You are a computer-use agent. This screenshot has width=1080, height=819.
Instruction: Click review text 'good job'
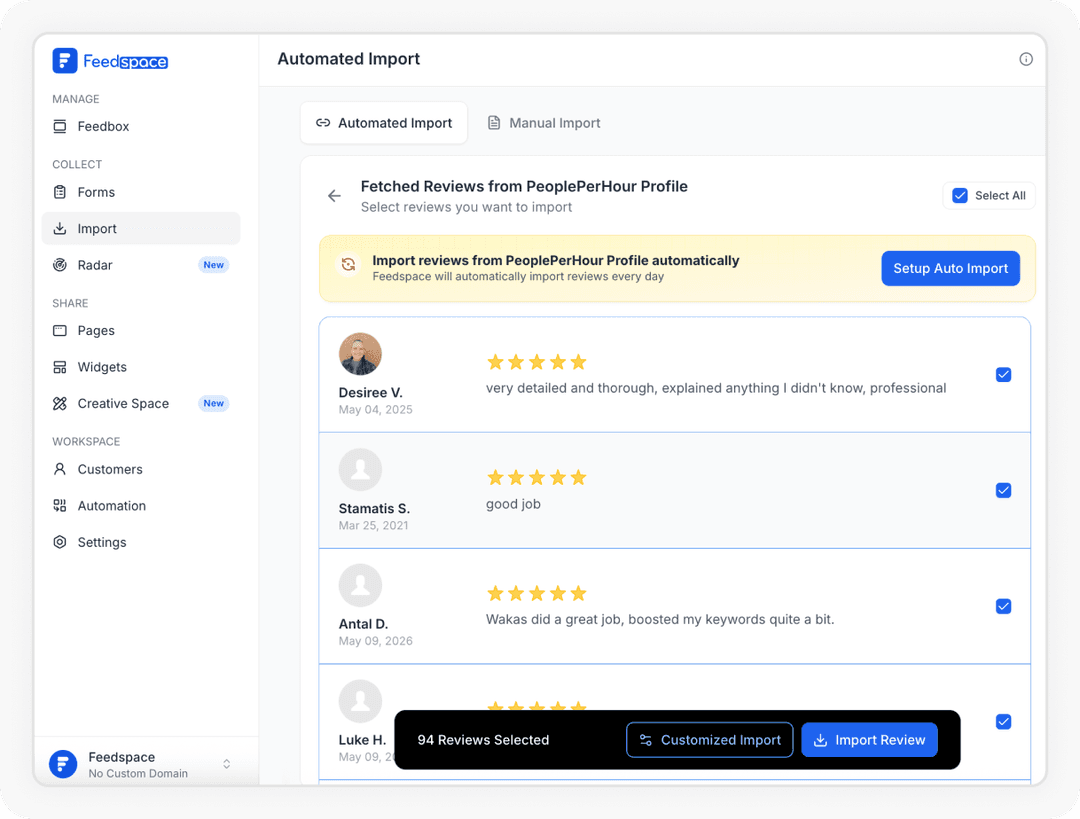(513, 504)
